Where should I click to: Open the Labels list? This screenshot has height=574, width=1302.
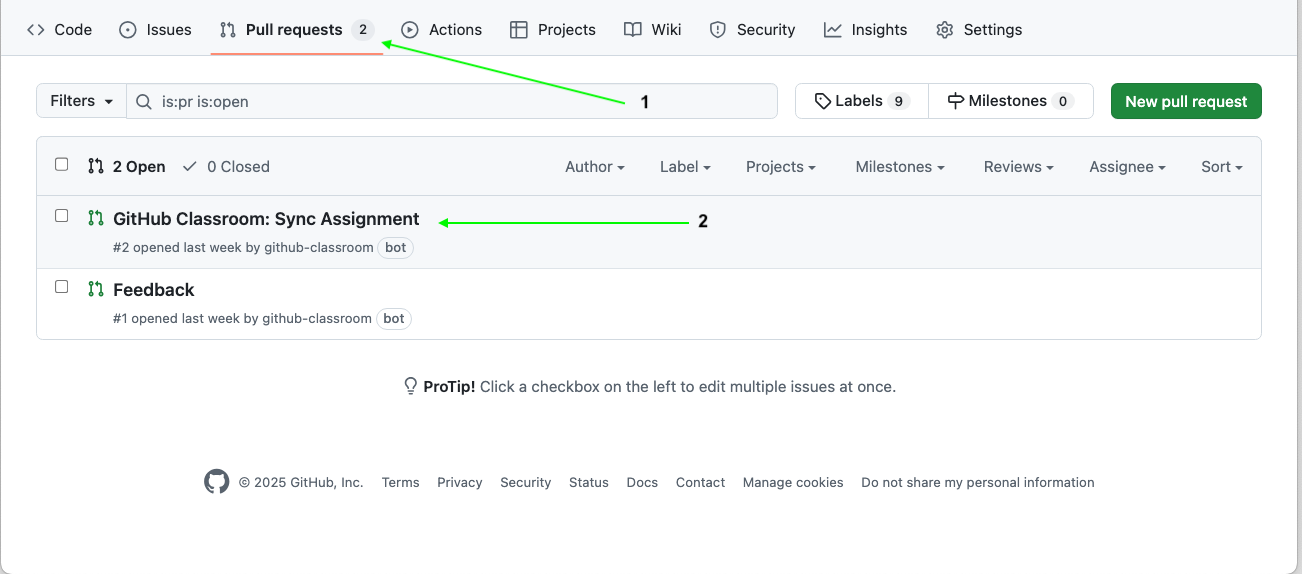pos(862,101)
